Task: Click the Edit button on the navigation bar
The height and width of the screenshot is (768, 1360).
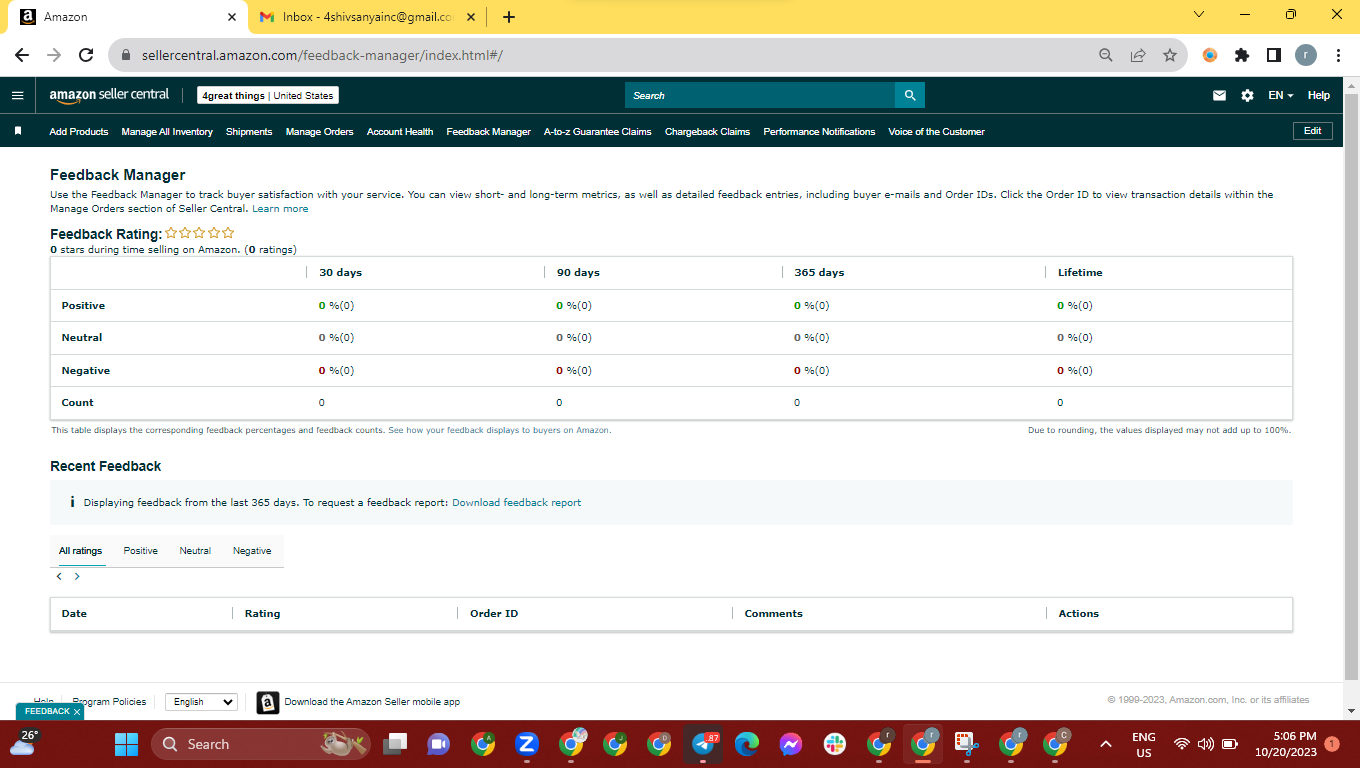Action: [x=1313, y=131]
